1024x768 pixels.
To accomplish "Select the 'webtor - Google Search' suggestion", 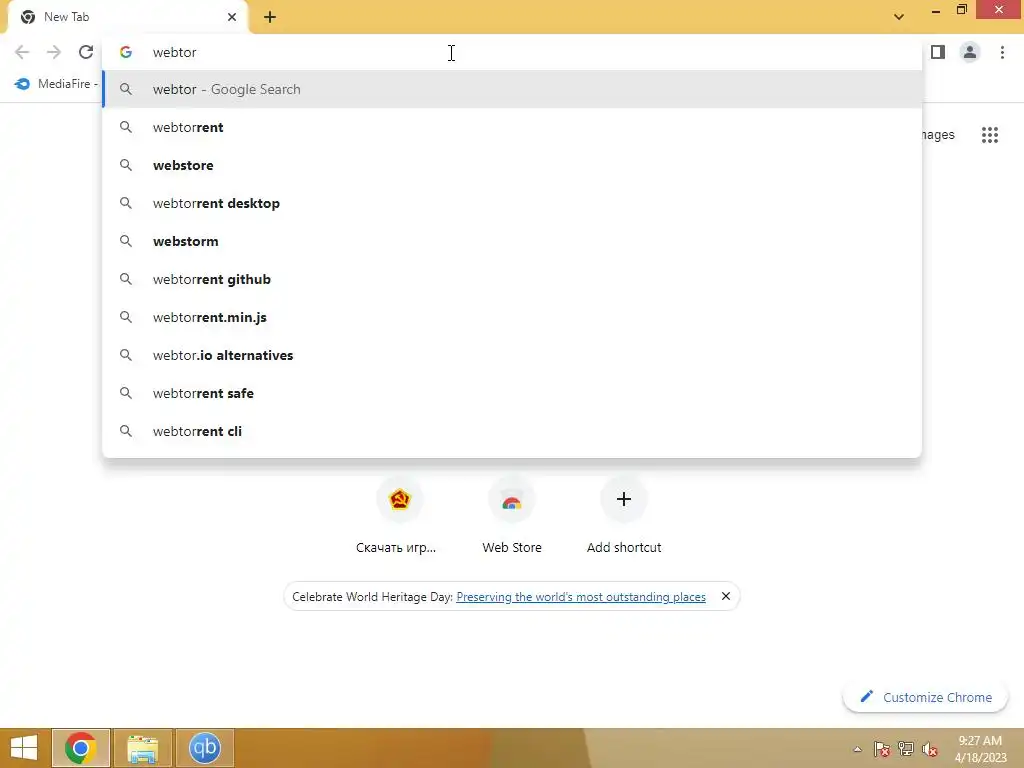I will point(512,89).
